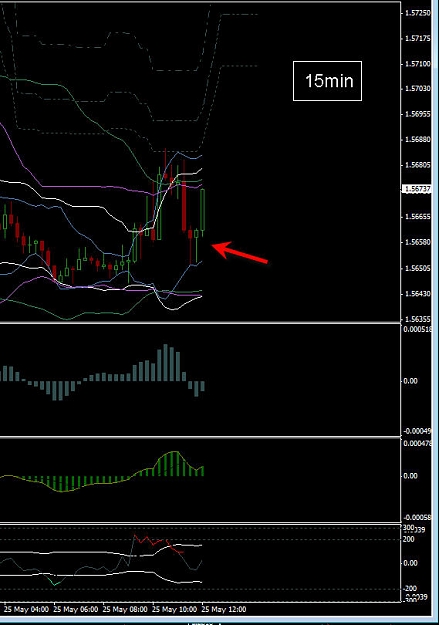Click the 1.56655 price axis label
This screenshot has height=625, width=439.
click(x=417, y=216)
